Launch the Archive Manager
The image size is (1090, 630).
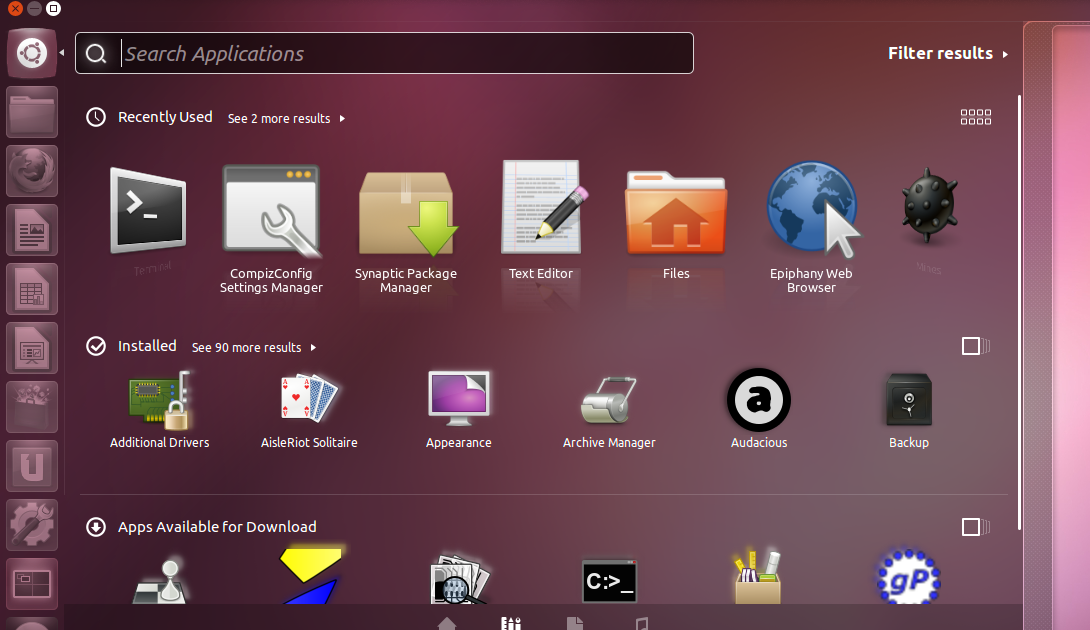[609, 396]
